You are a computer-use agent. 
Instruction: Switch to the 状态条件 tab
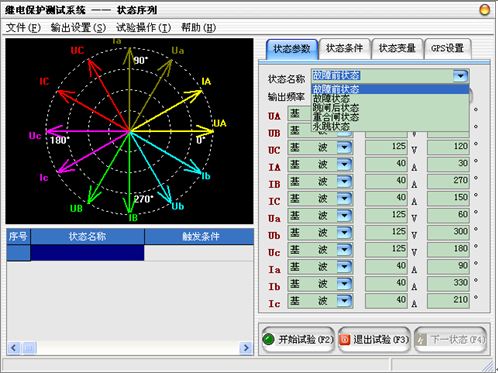[x=345, y=49]
